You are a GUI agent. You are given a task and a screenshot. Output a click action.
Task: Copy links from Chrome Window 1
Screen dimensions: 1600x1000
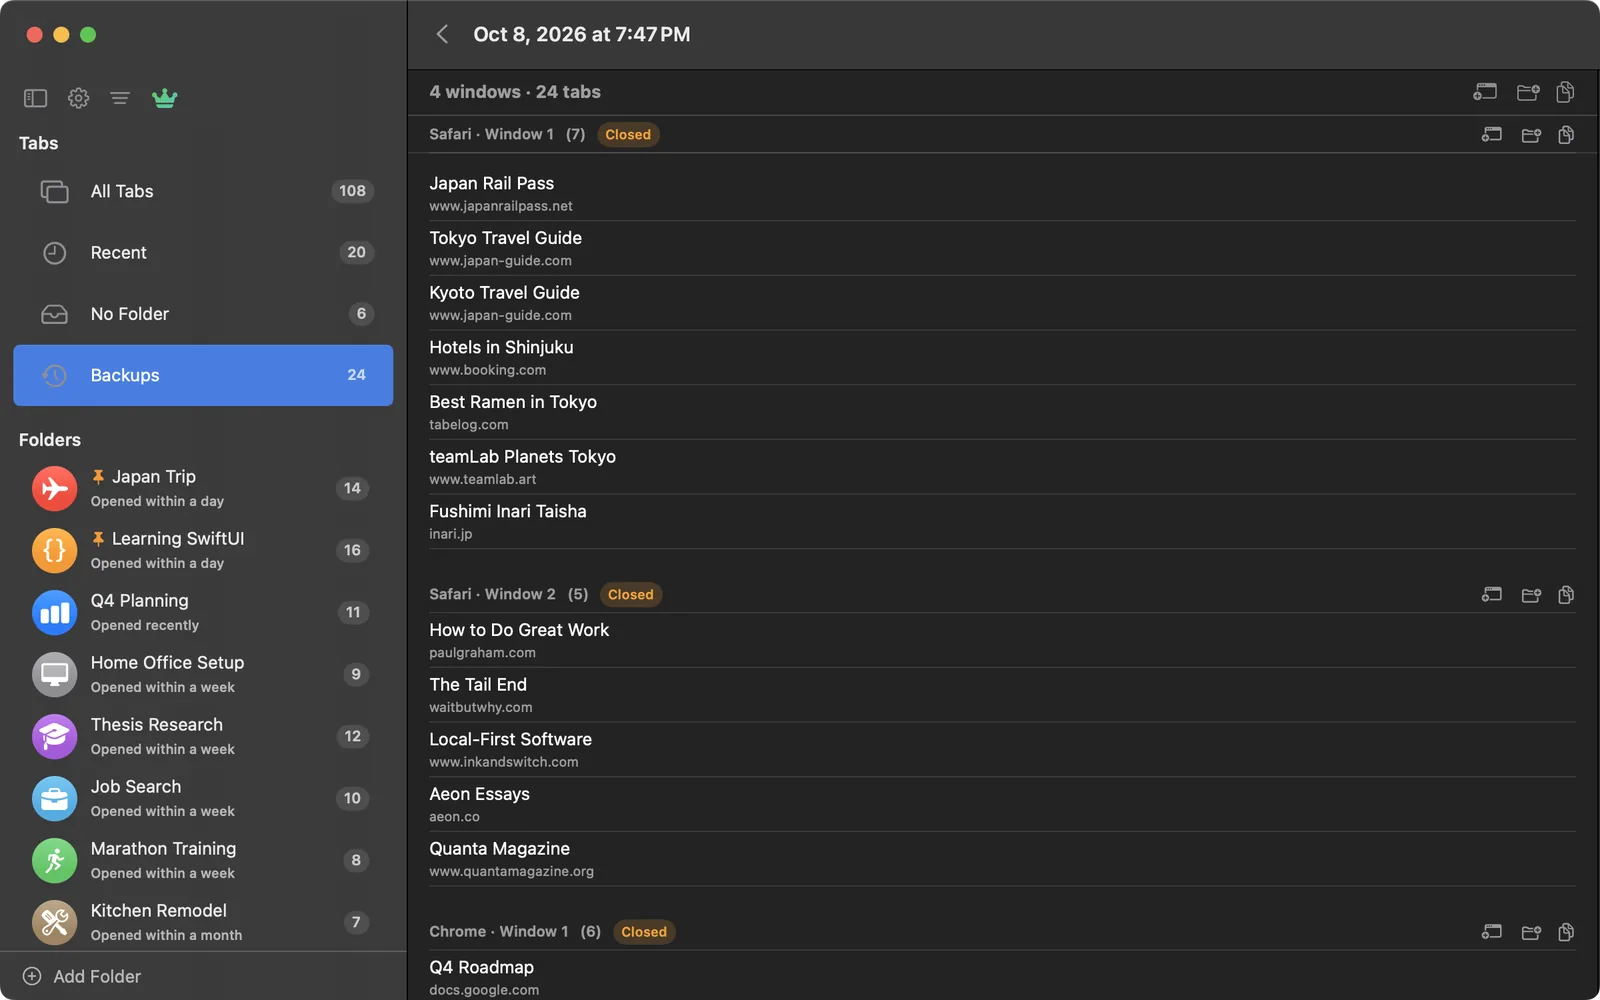(x=1566, y=932)
